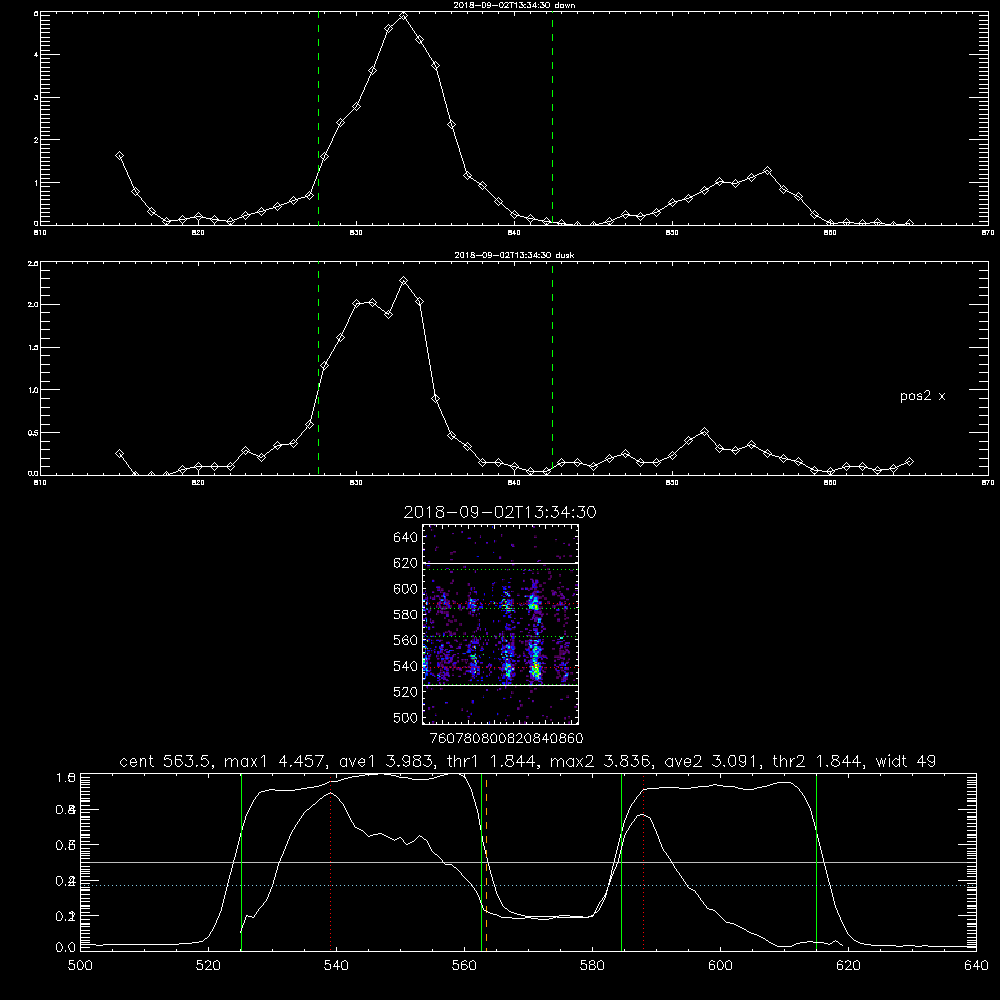Click the highest diamond point of the dusk curve
Screen dimensions: 1000x1000
pos(404,281)
